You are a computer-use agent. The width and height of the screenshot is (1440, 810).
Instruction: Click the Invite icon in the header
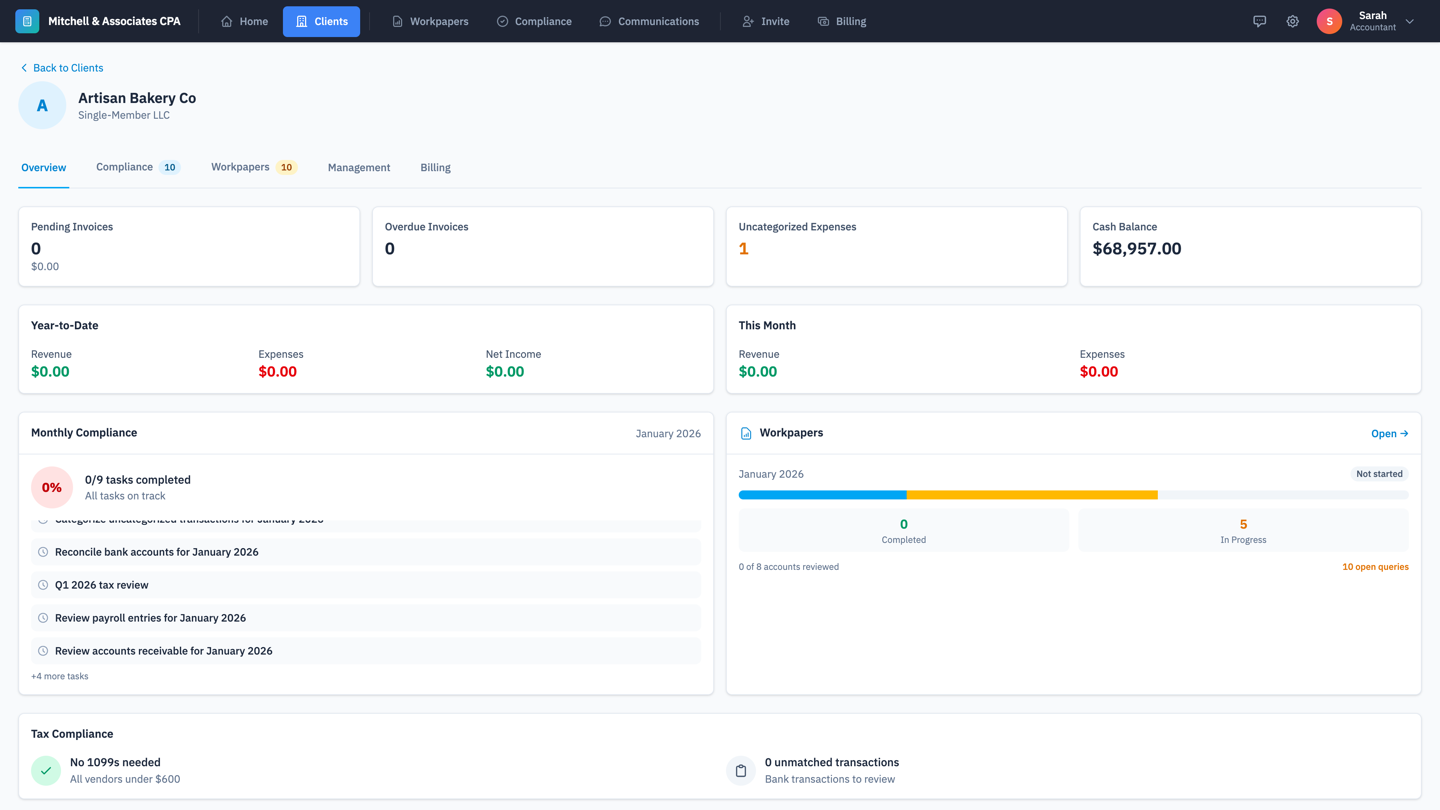[747, 21]
